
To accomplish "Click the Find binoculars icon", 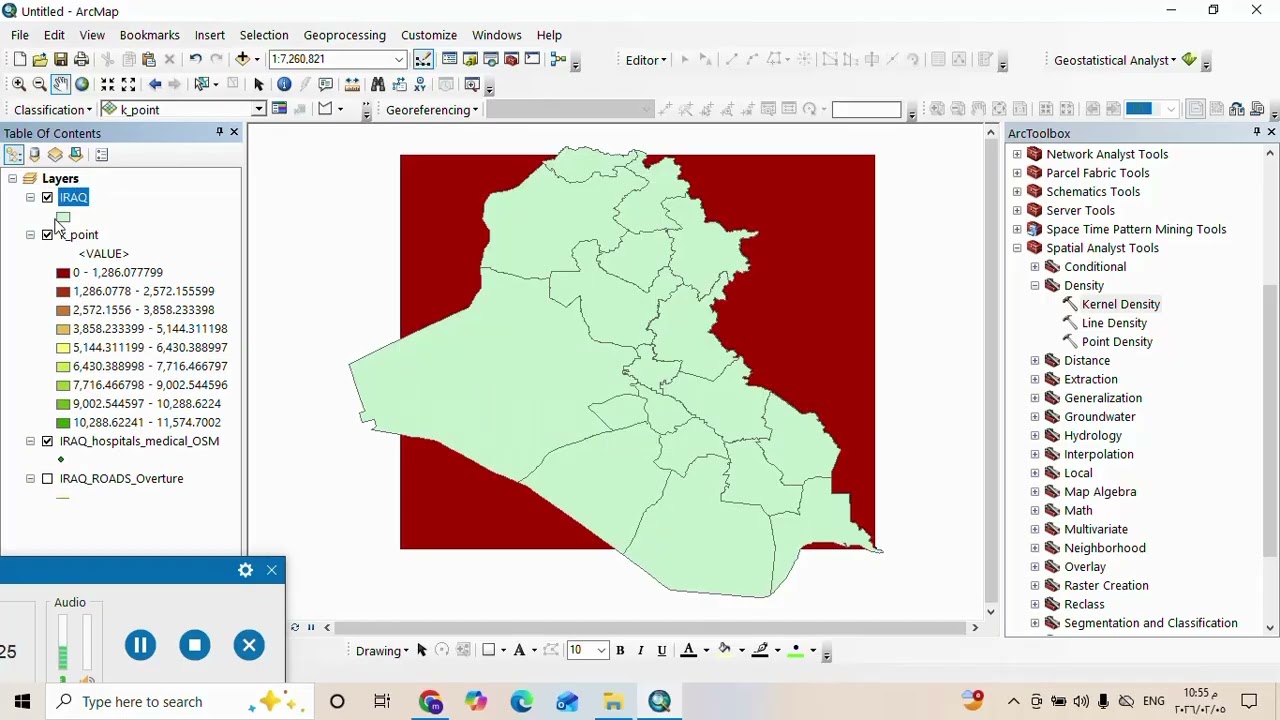I will click(378, 85).
